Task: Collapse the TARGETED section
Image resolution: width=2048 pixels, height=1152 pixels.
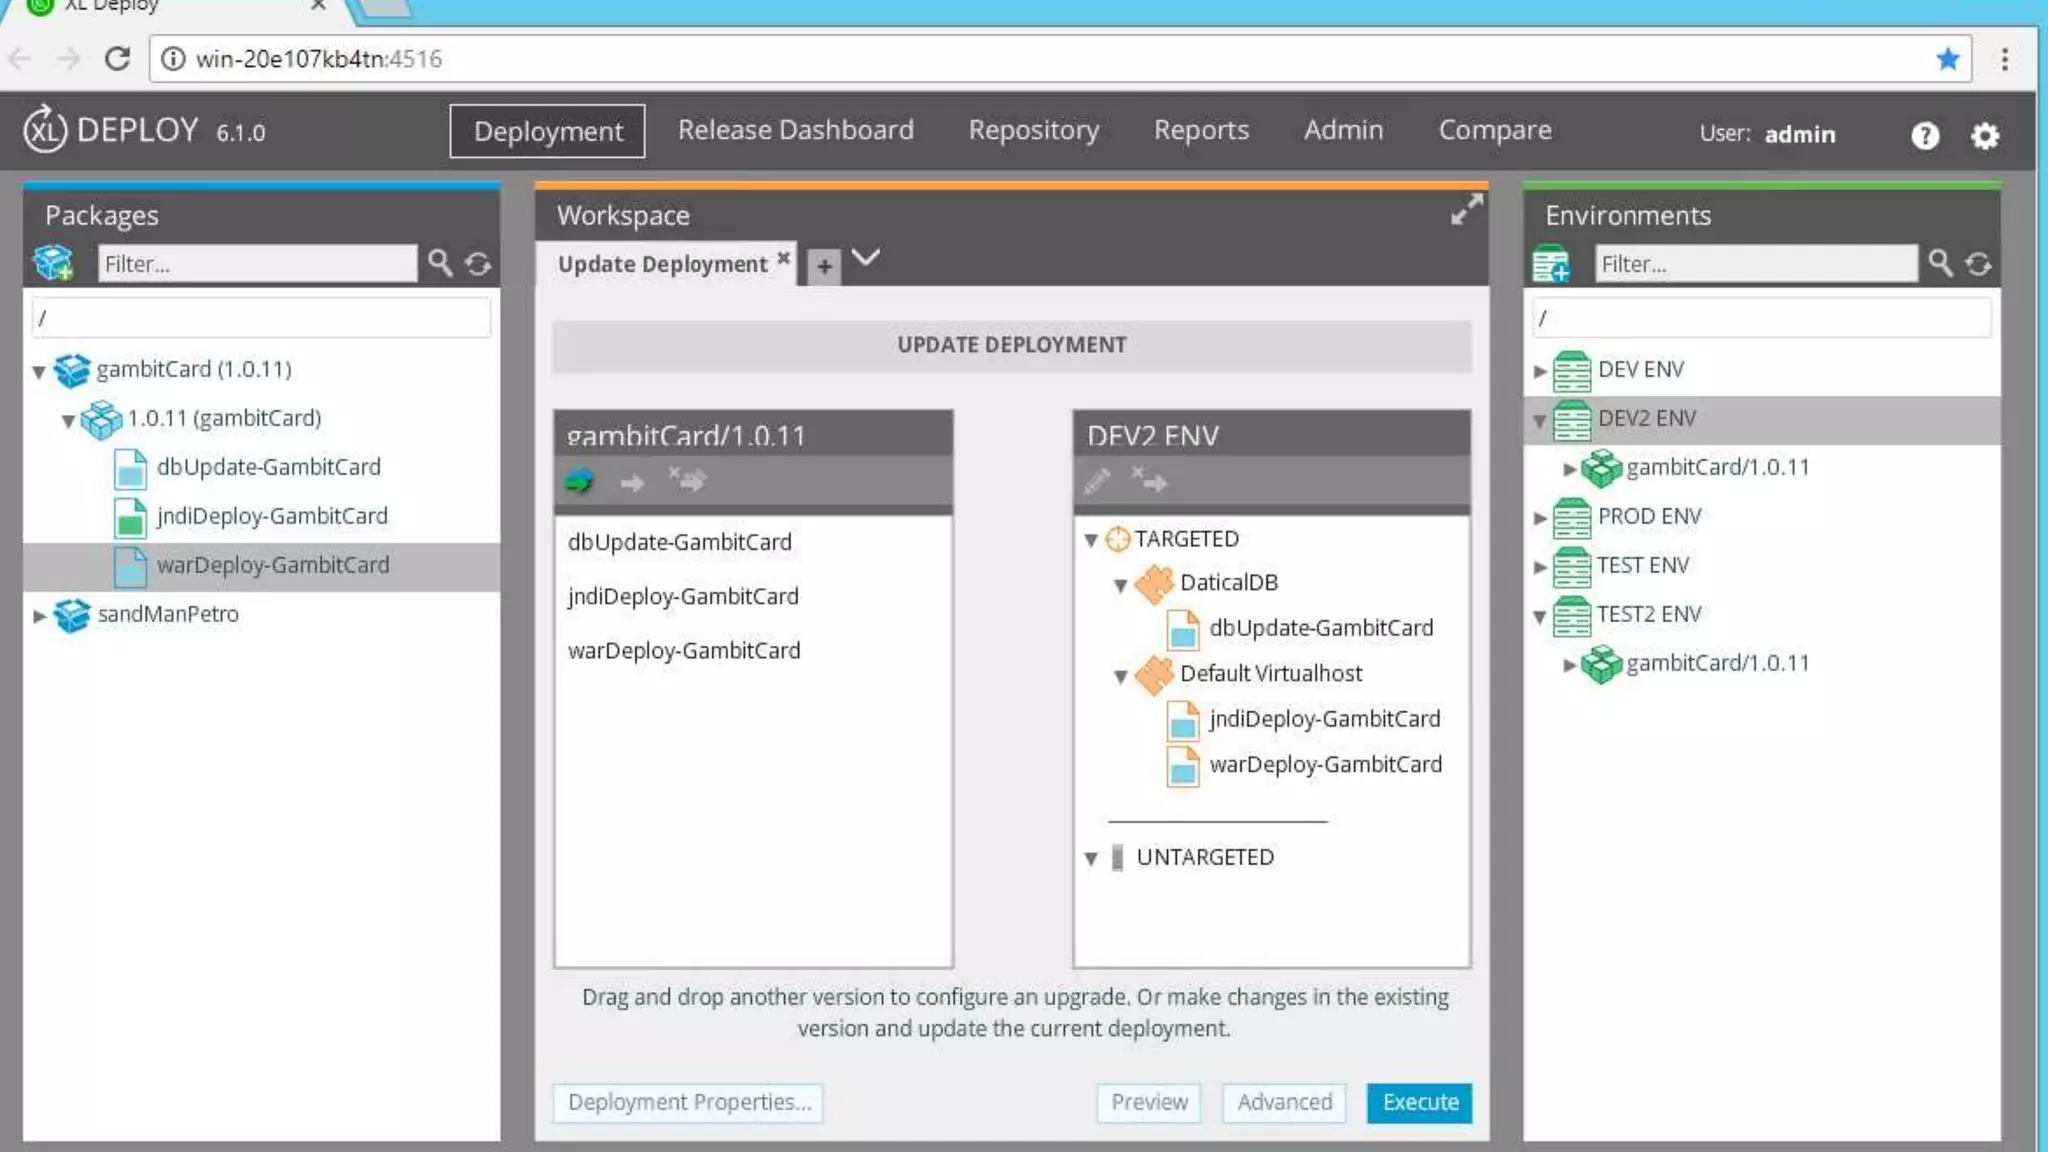Action: (x=1091, y=541)
